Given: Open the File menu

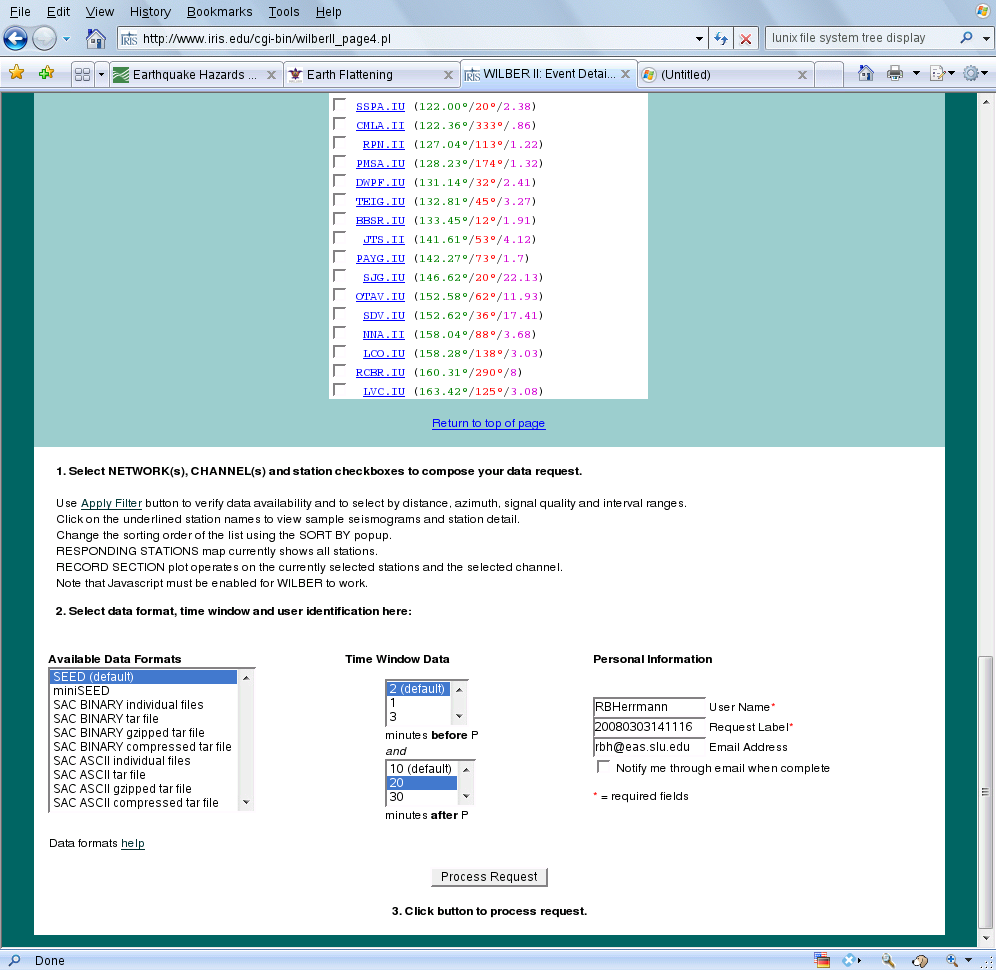Looking at the screenshot, I should [x=20, y=11].
